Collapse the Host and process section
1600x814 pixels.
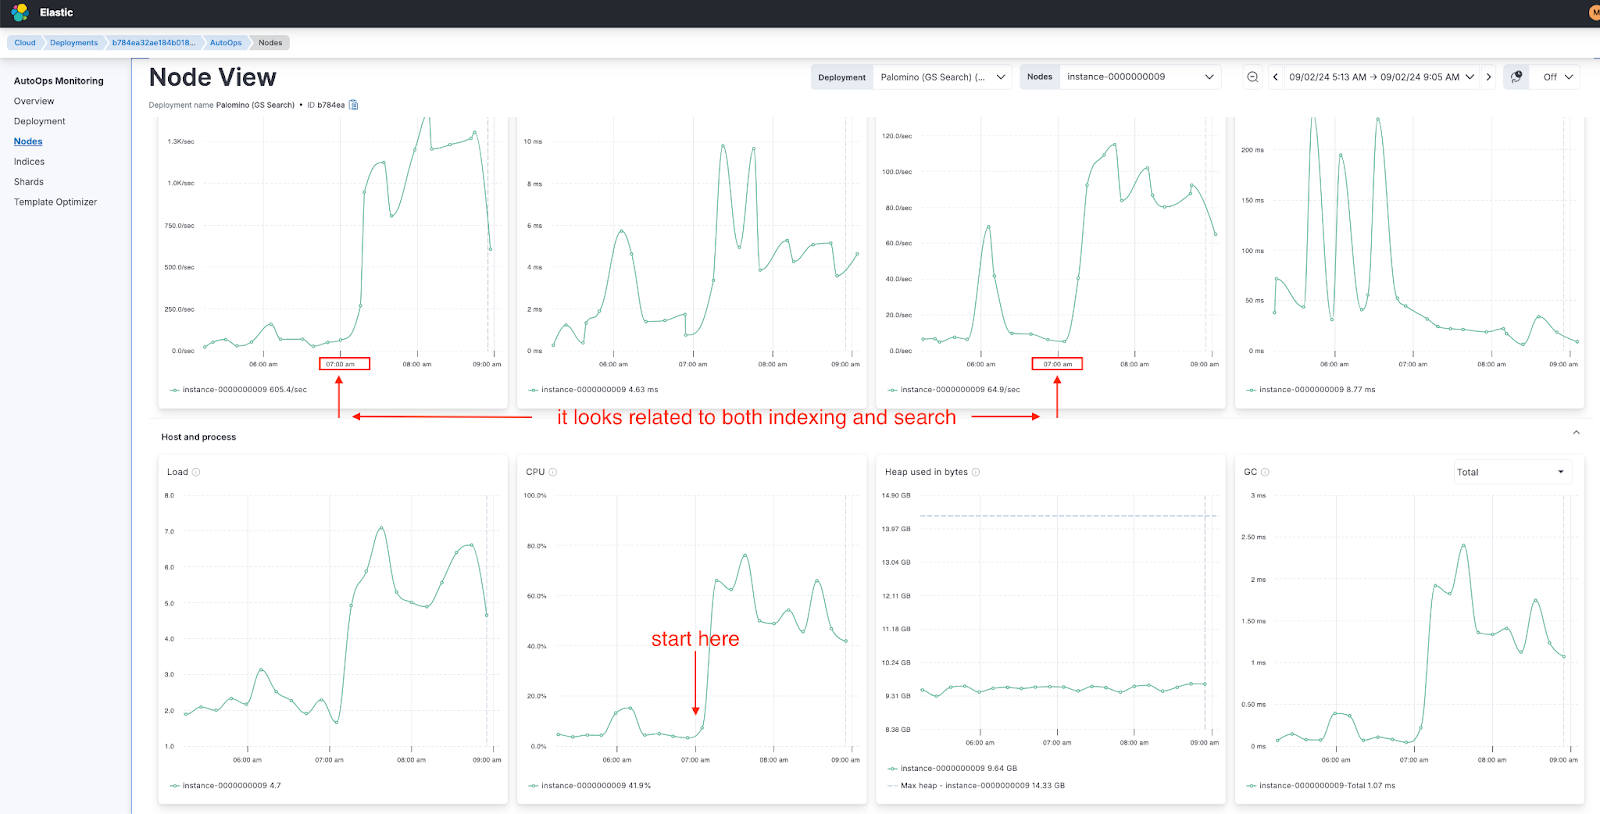1576,433
